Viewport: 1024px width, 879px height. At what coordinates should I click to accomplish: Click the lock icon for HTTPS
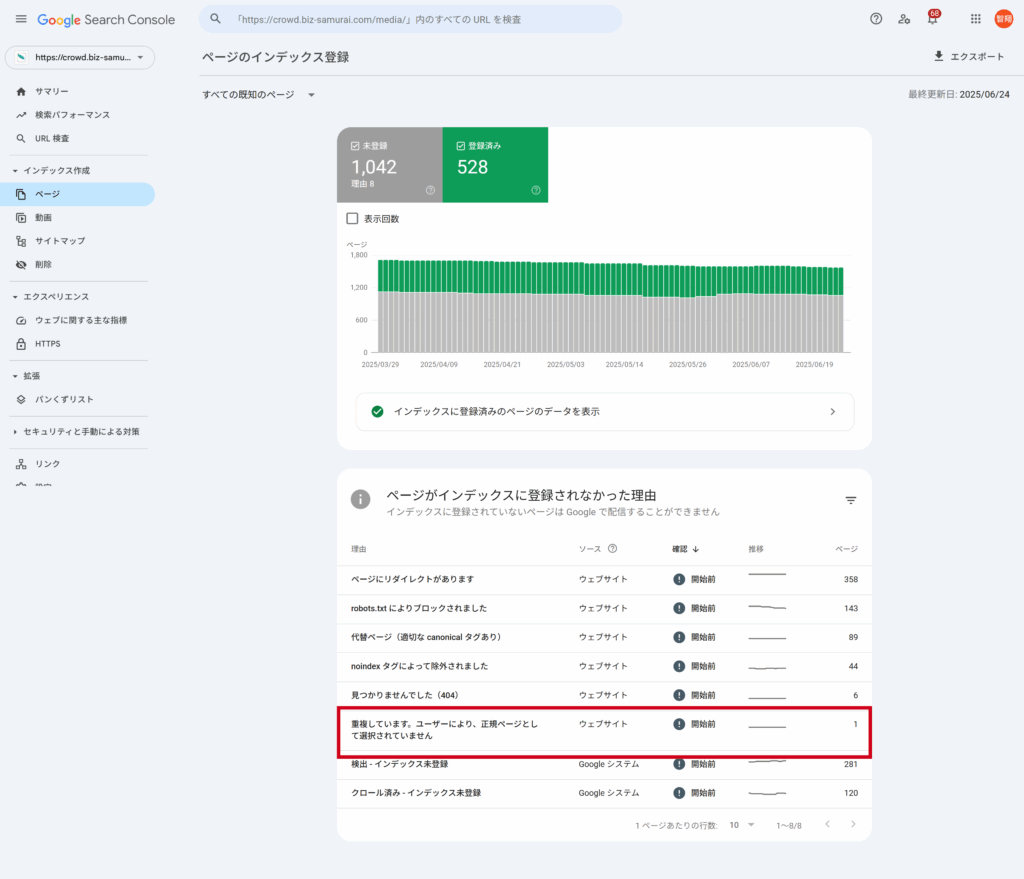coord(21,344)
